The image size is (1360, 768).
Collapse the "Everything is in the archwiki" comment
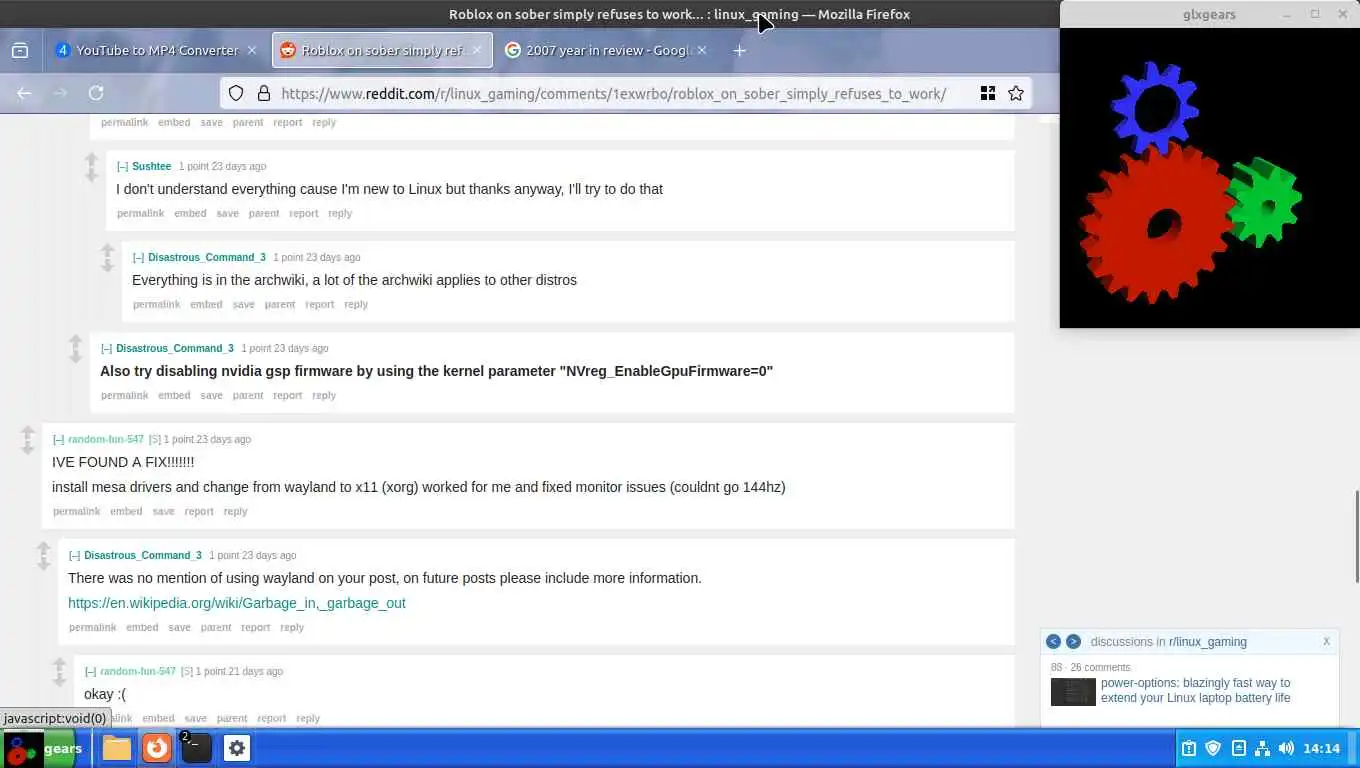[138, 258]
